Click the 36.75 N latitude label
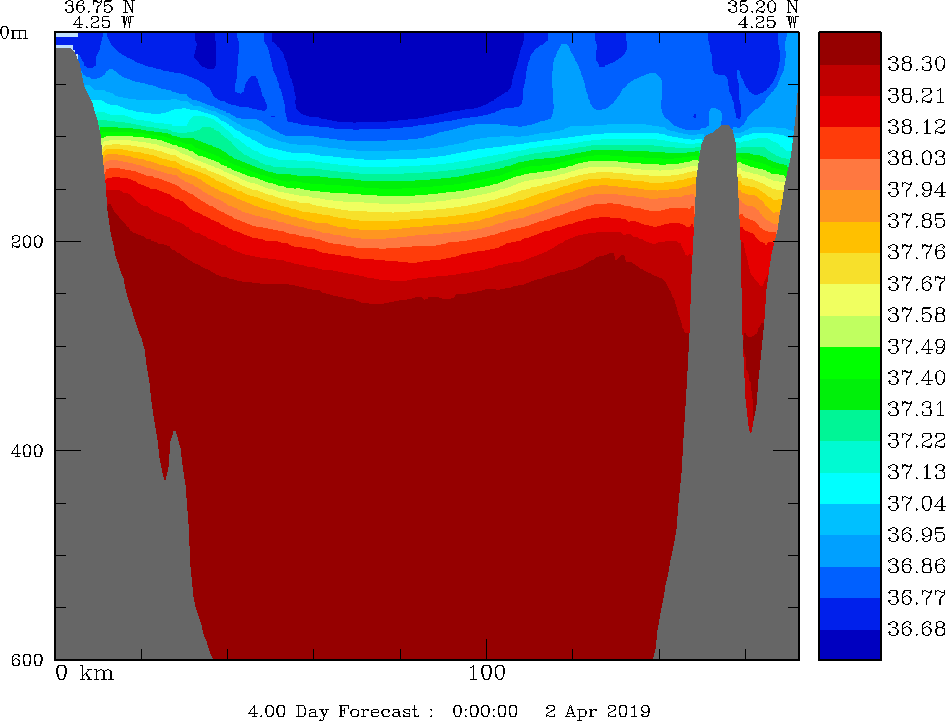Image resolution: width=946 pixels, height=721 pixels. [100, 7]
